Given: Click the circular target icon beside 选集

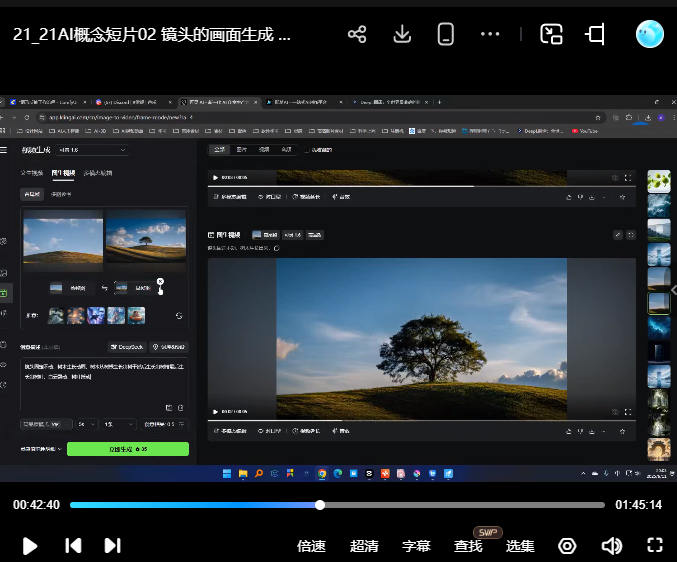Looking at the screenshot, I should 567,546.
